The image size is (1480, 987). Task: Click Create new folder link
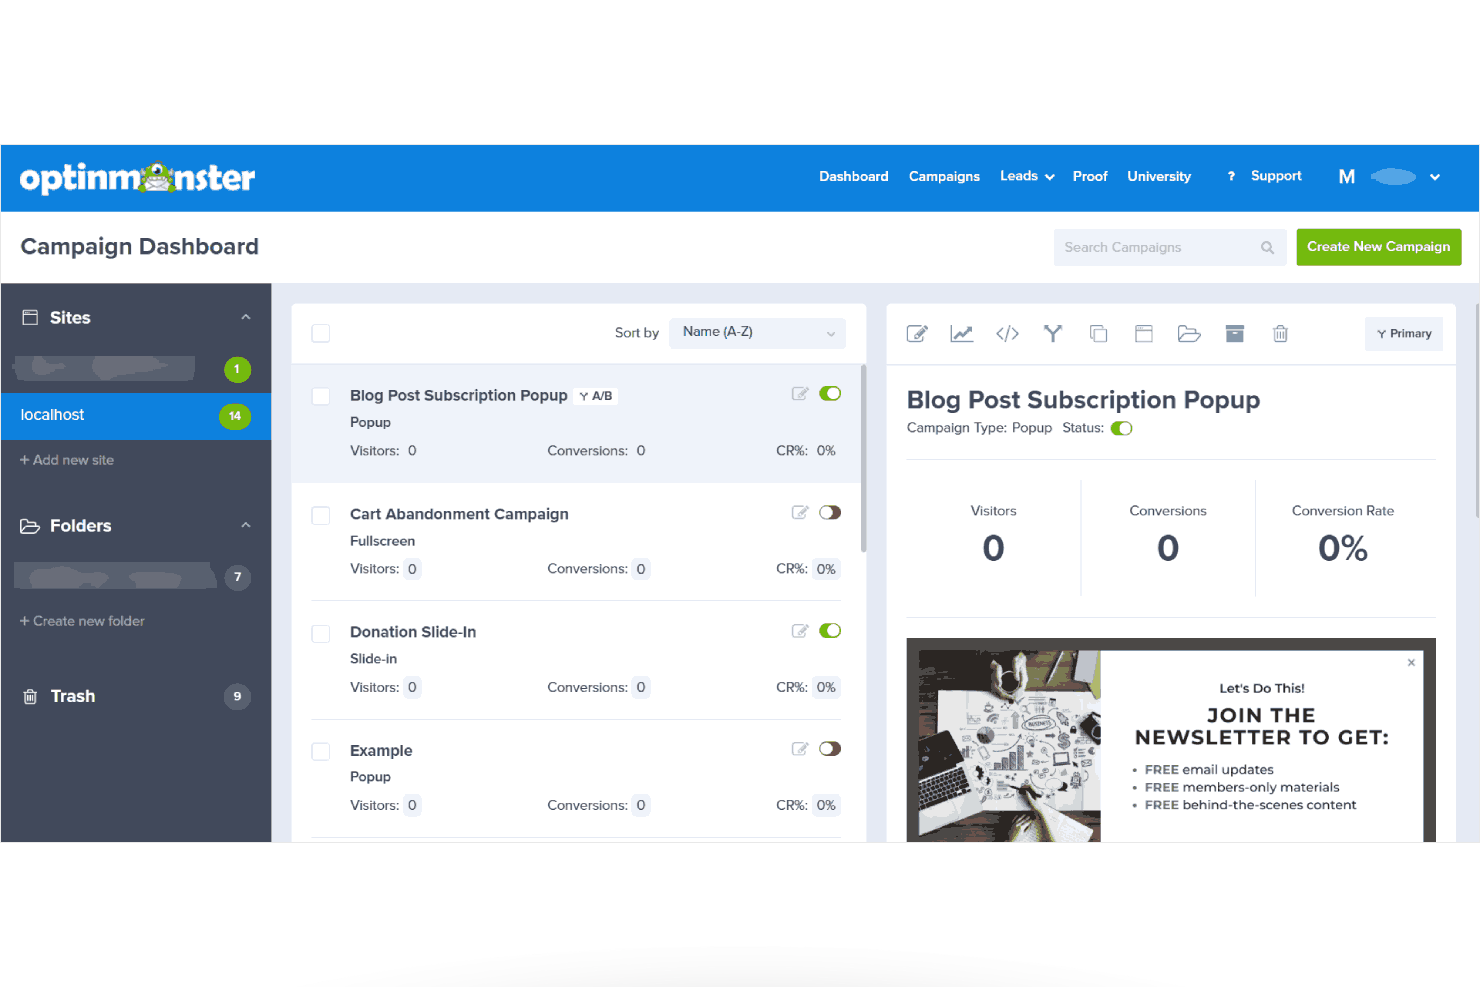coord(82,621)
